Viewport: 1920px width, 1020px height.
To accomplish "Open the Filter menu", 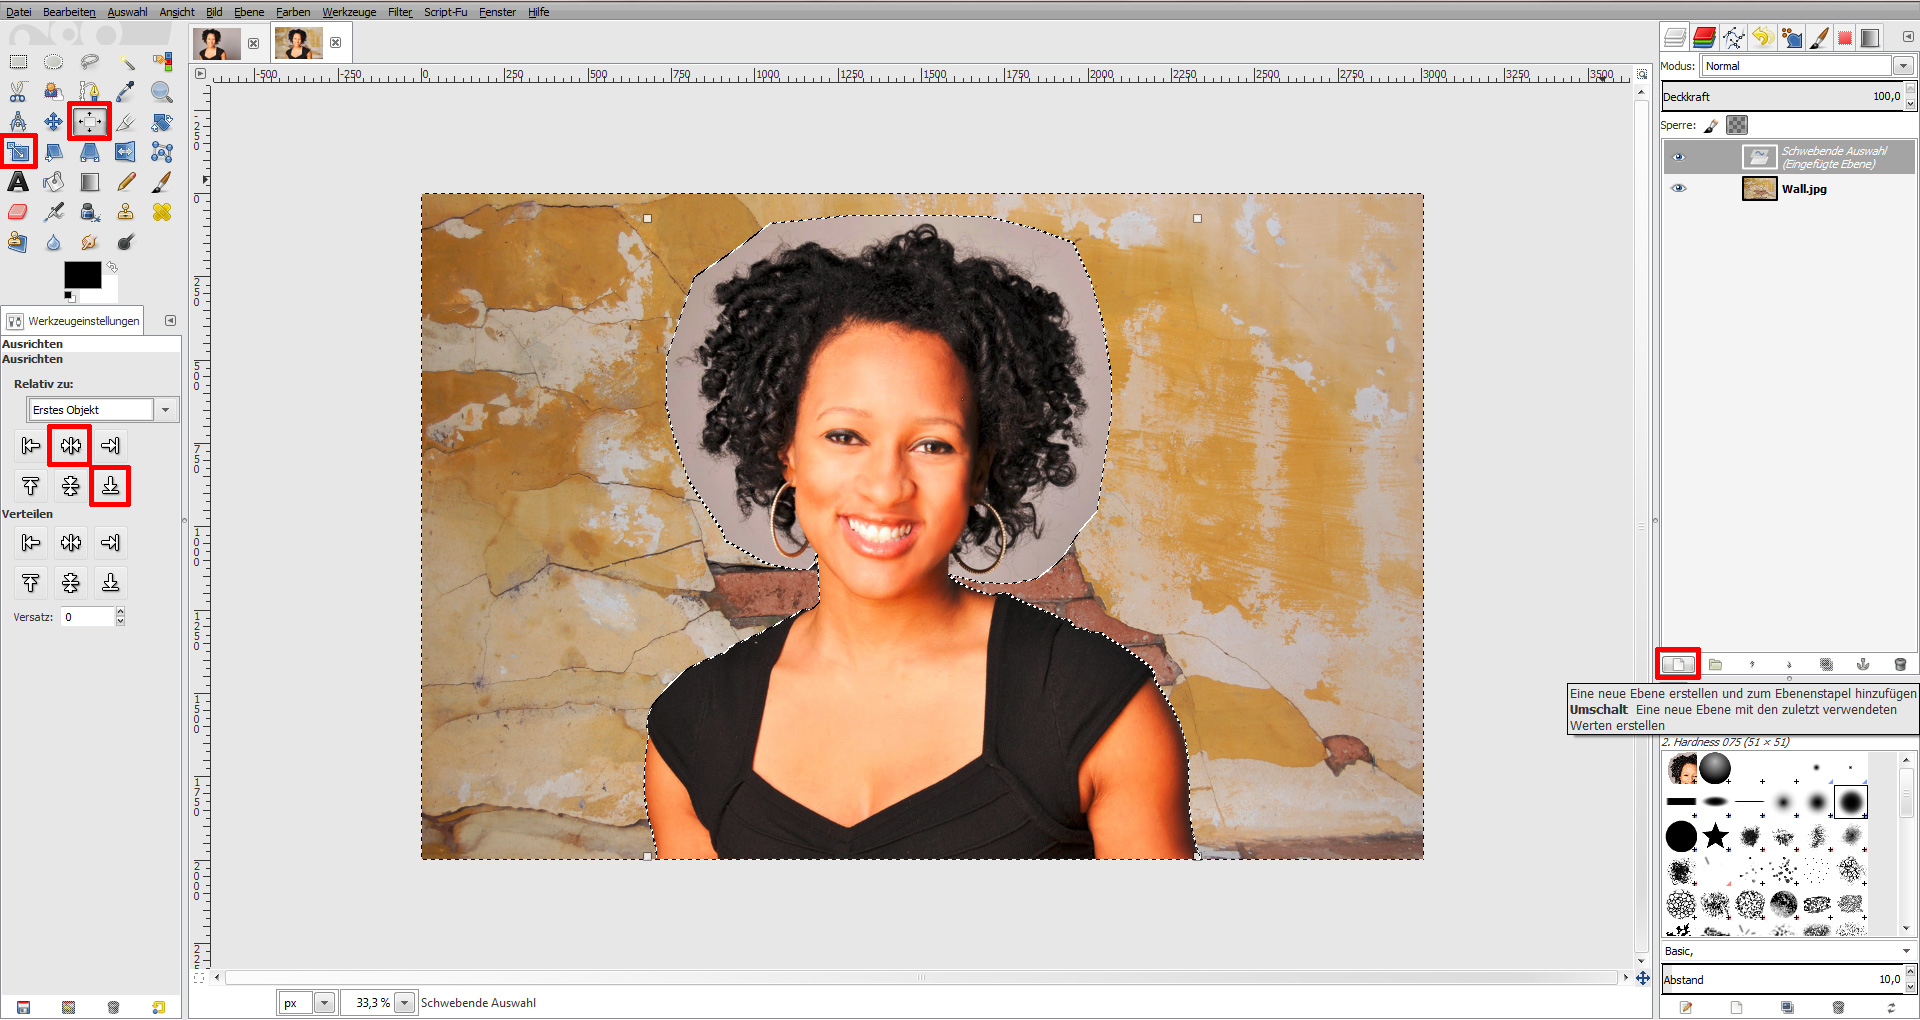I will point(399,11).
